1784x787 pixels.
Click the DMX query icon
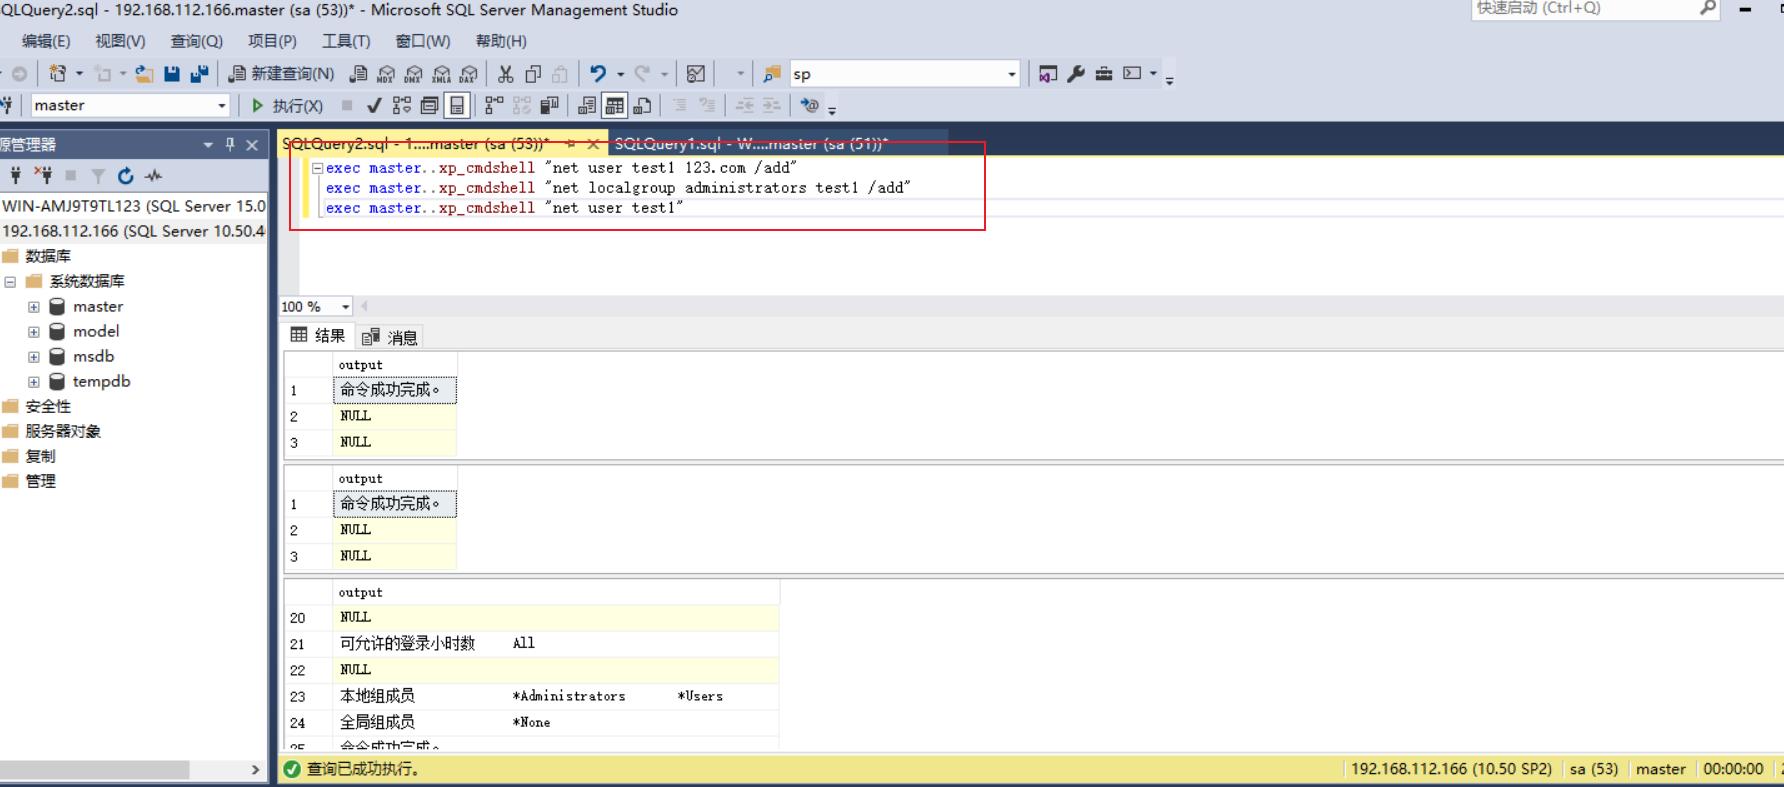point(413,74)
